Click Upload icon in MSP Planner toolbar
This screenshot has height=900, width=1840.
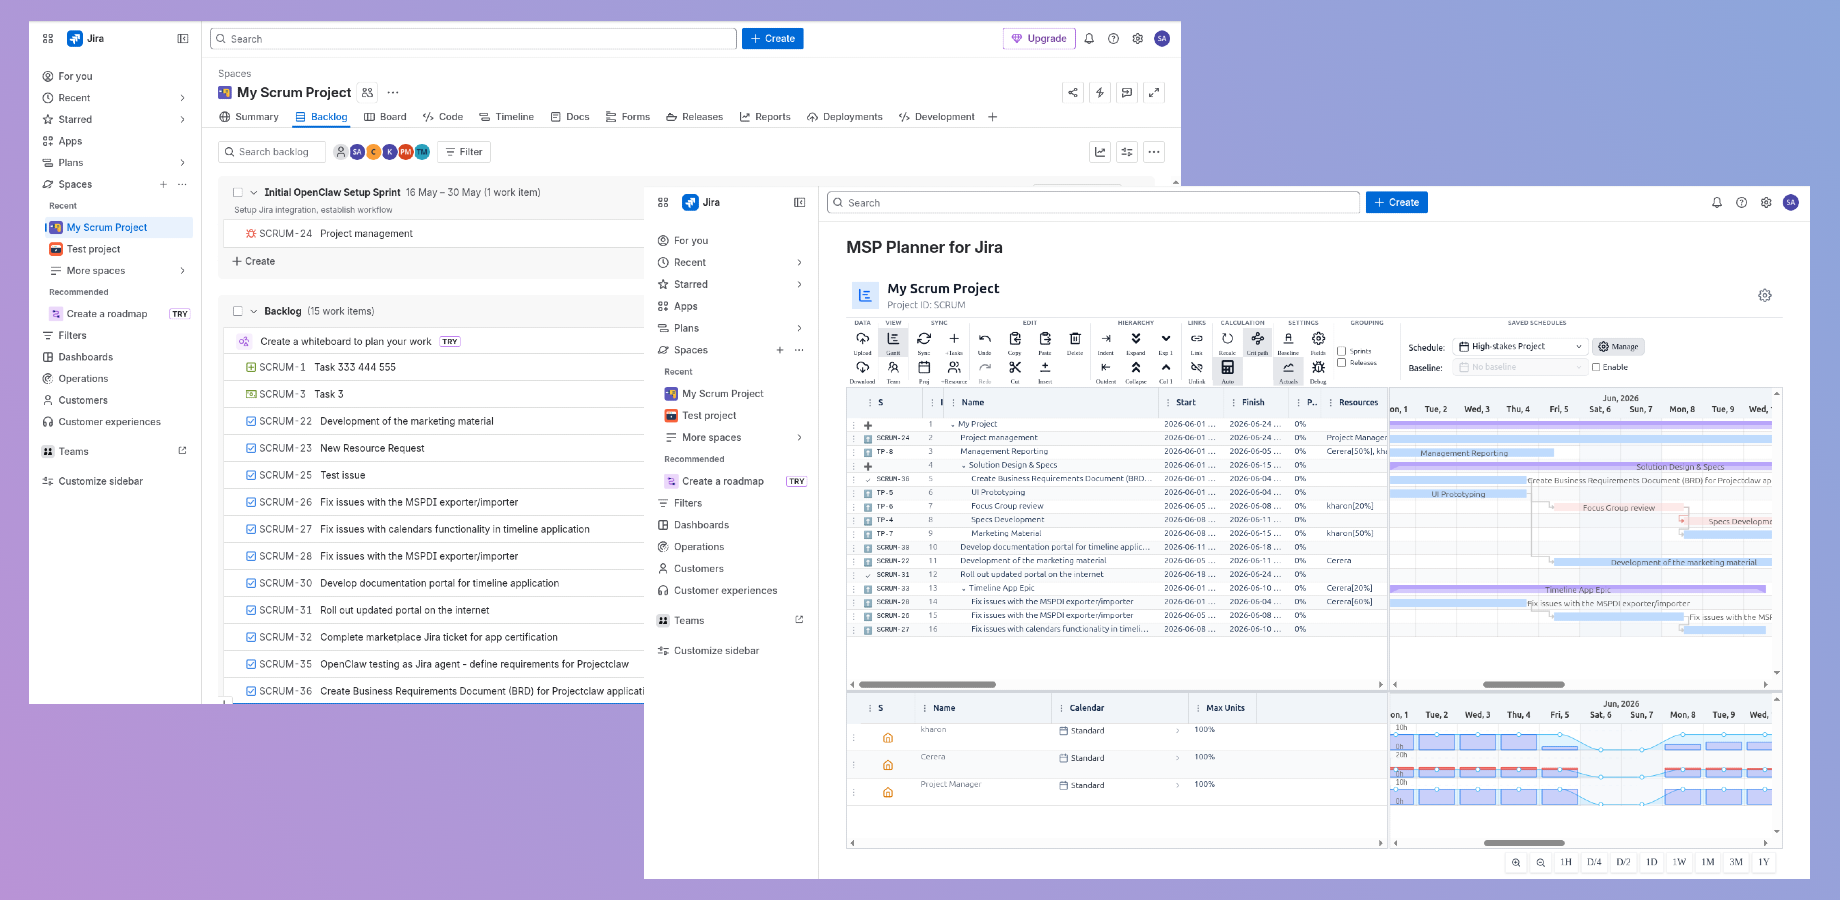[x=862, y=339]
